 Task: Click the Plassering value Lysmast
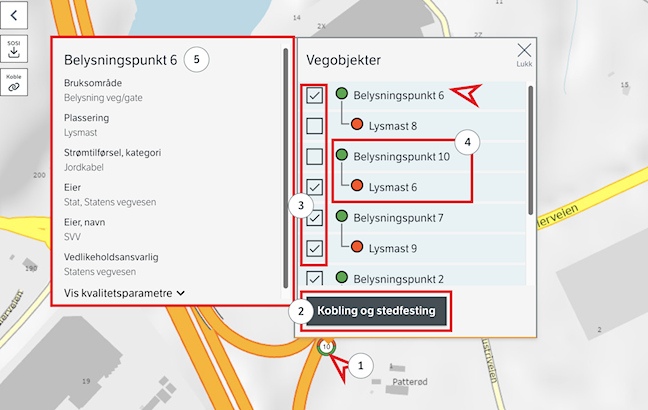coord(81,133)
